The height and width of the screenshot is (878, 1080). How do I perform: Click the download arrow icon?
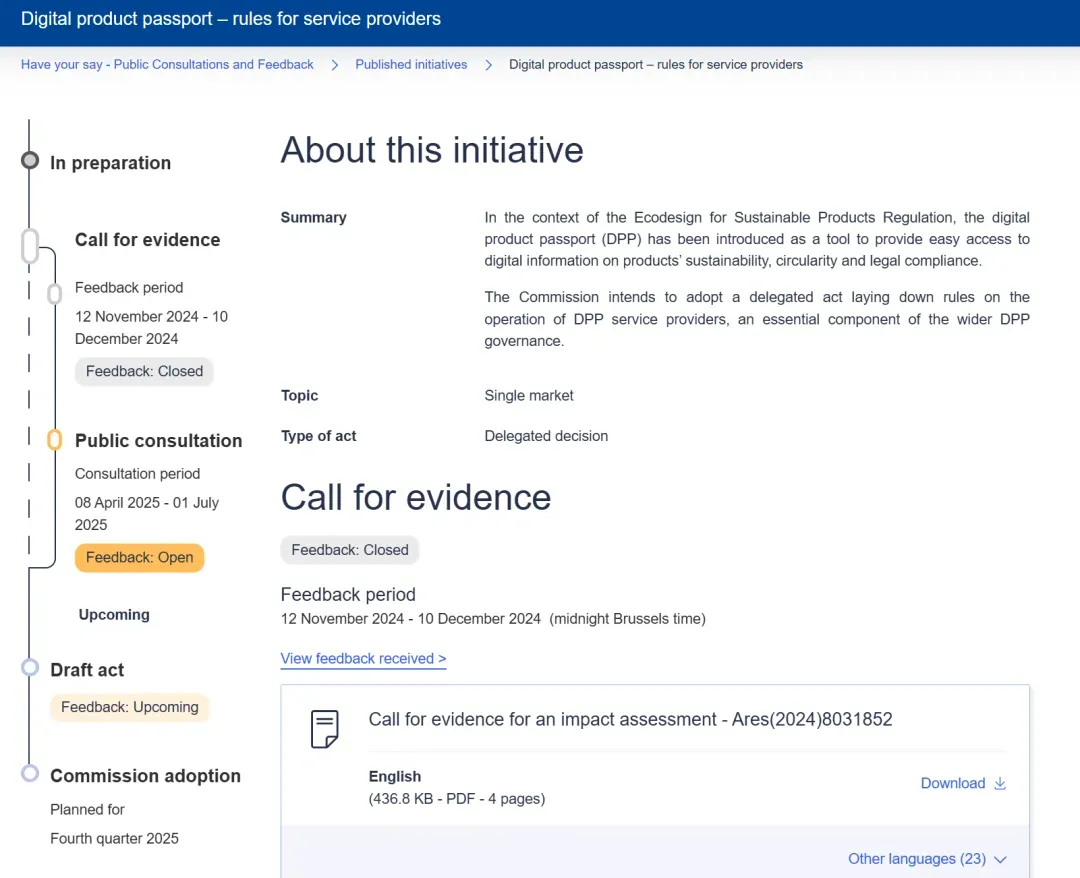(x=1000, y=783)
